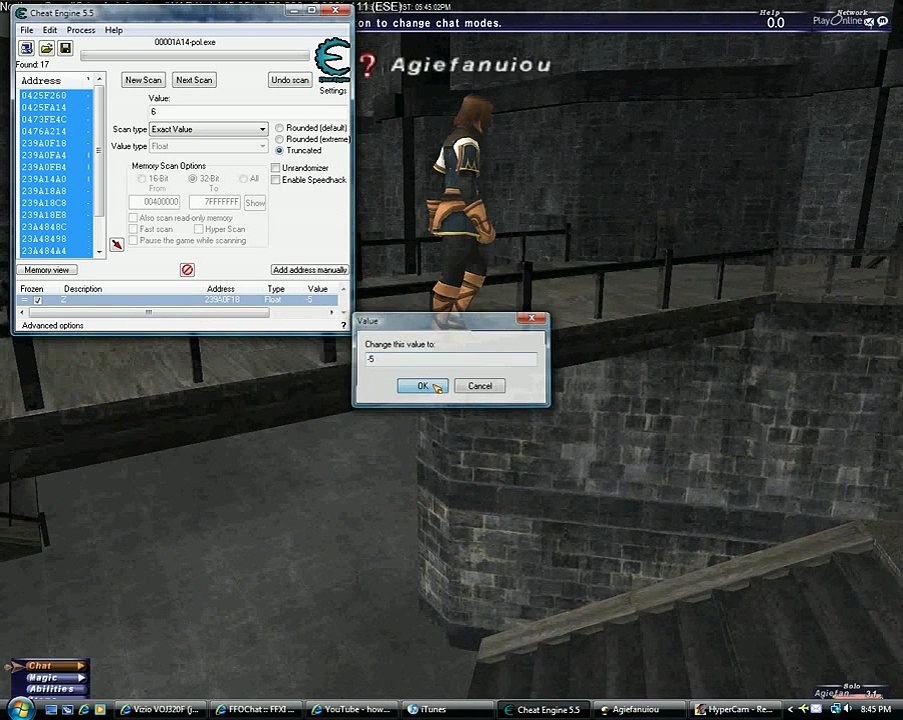Open the Edit menu

(50, 30)
